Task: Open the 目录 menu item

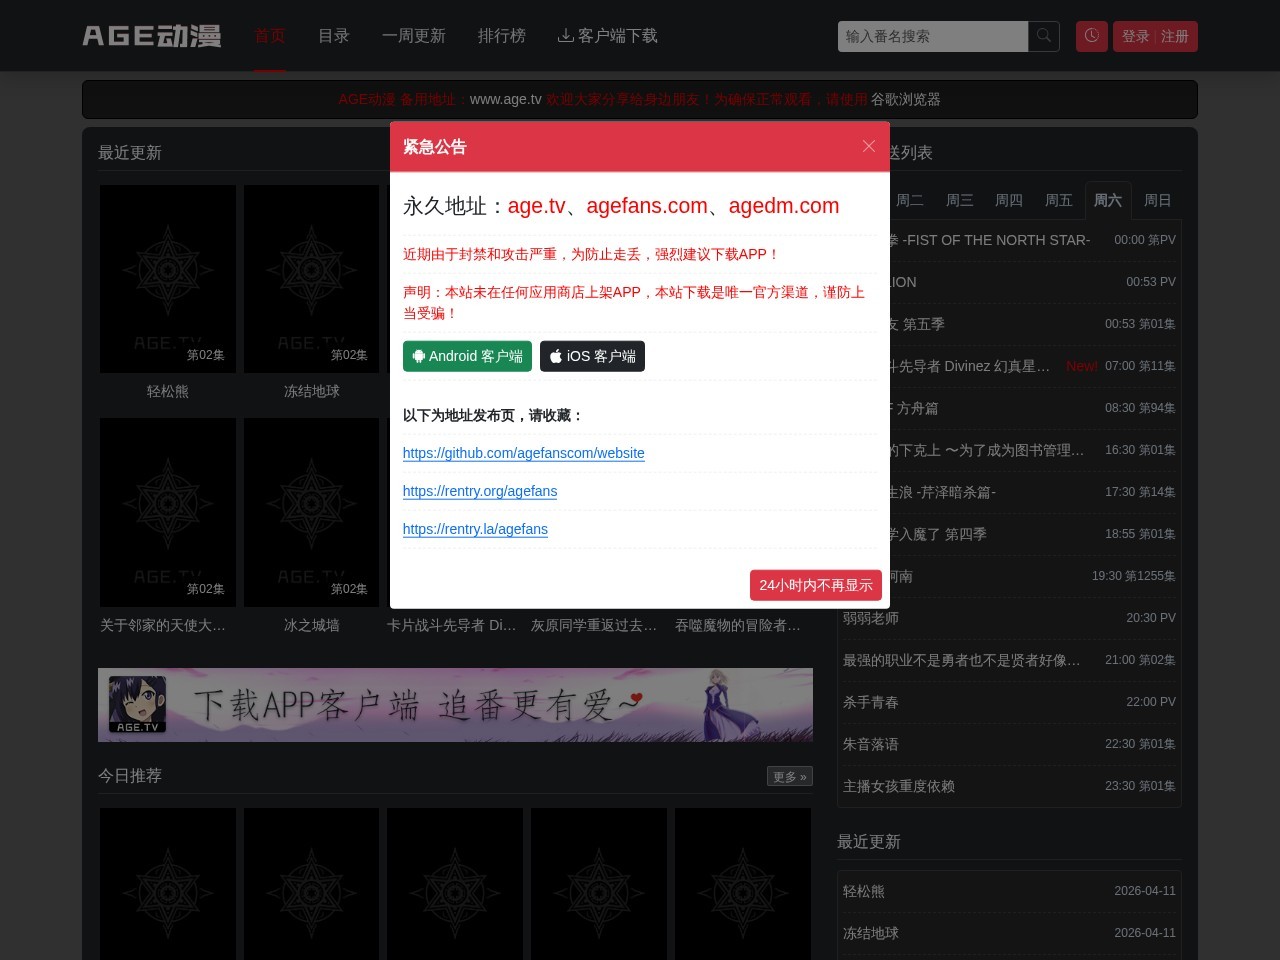Action: coord(333,36)
